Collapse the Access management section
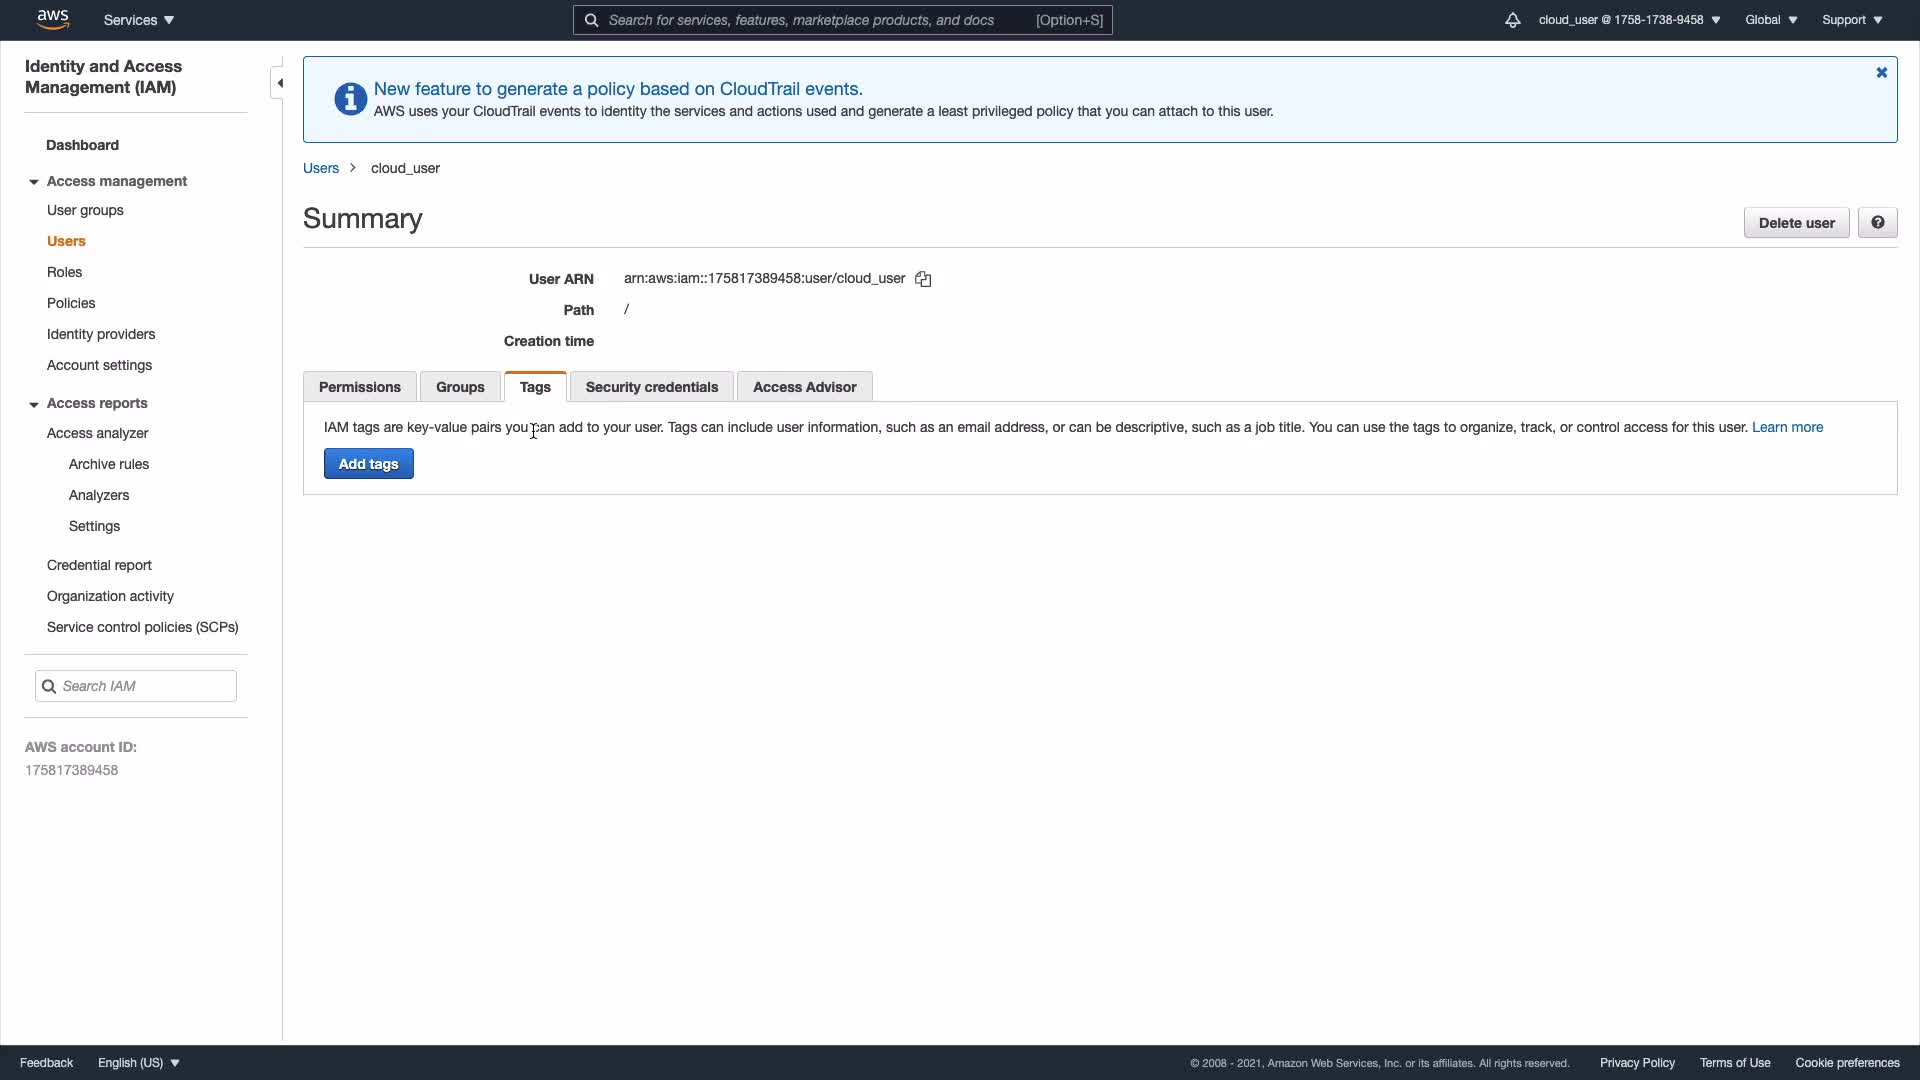Image resolution: width=1920 pixels, height=1080 pixels. (34, 182)
